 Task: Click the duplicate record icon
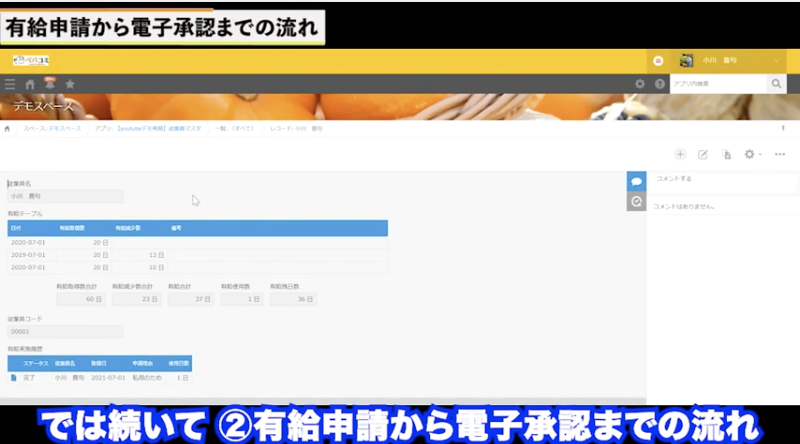727,154
